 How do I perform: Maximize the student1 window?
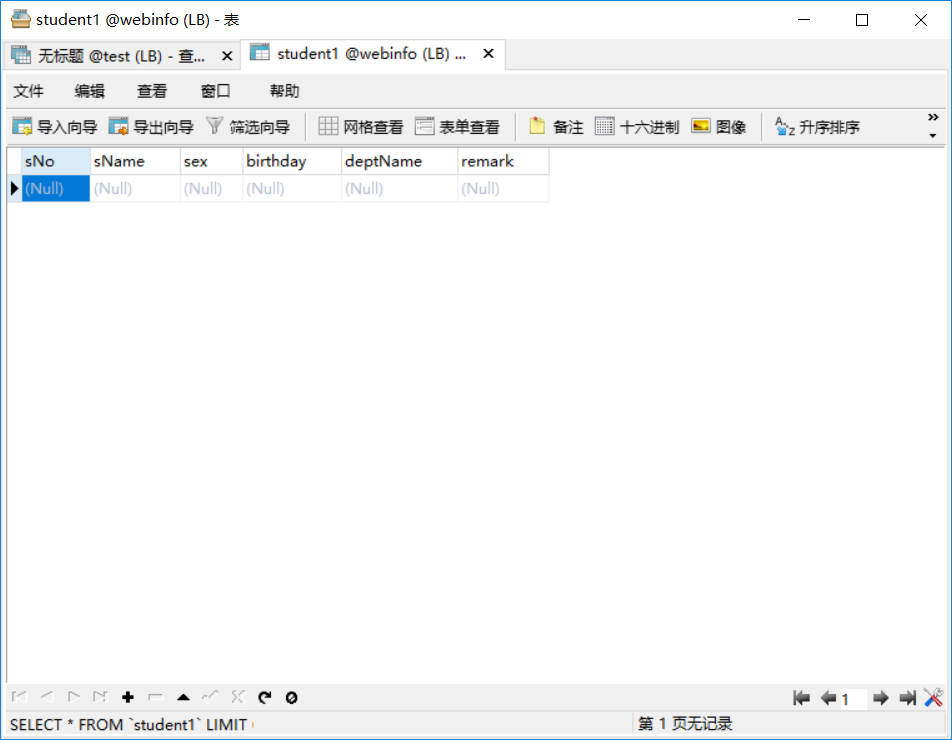coord(862,20)
